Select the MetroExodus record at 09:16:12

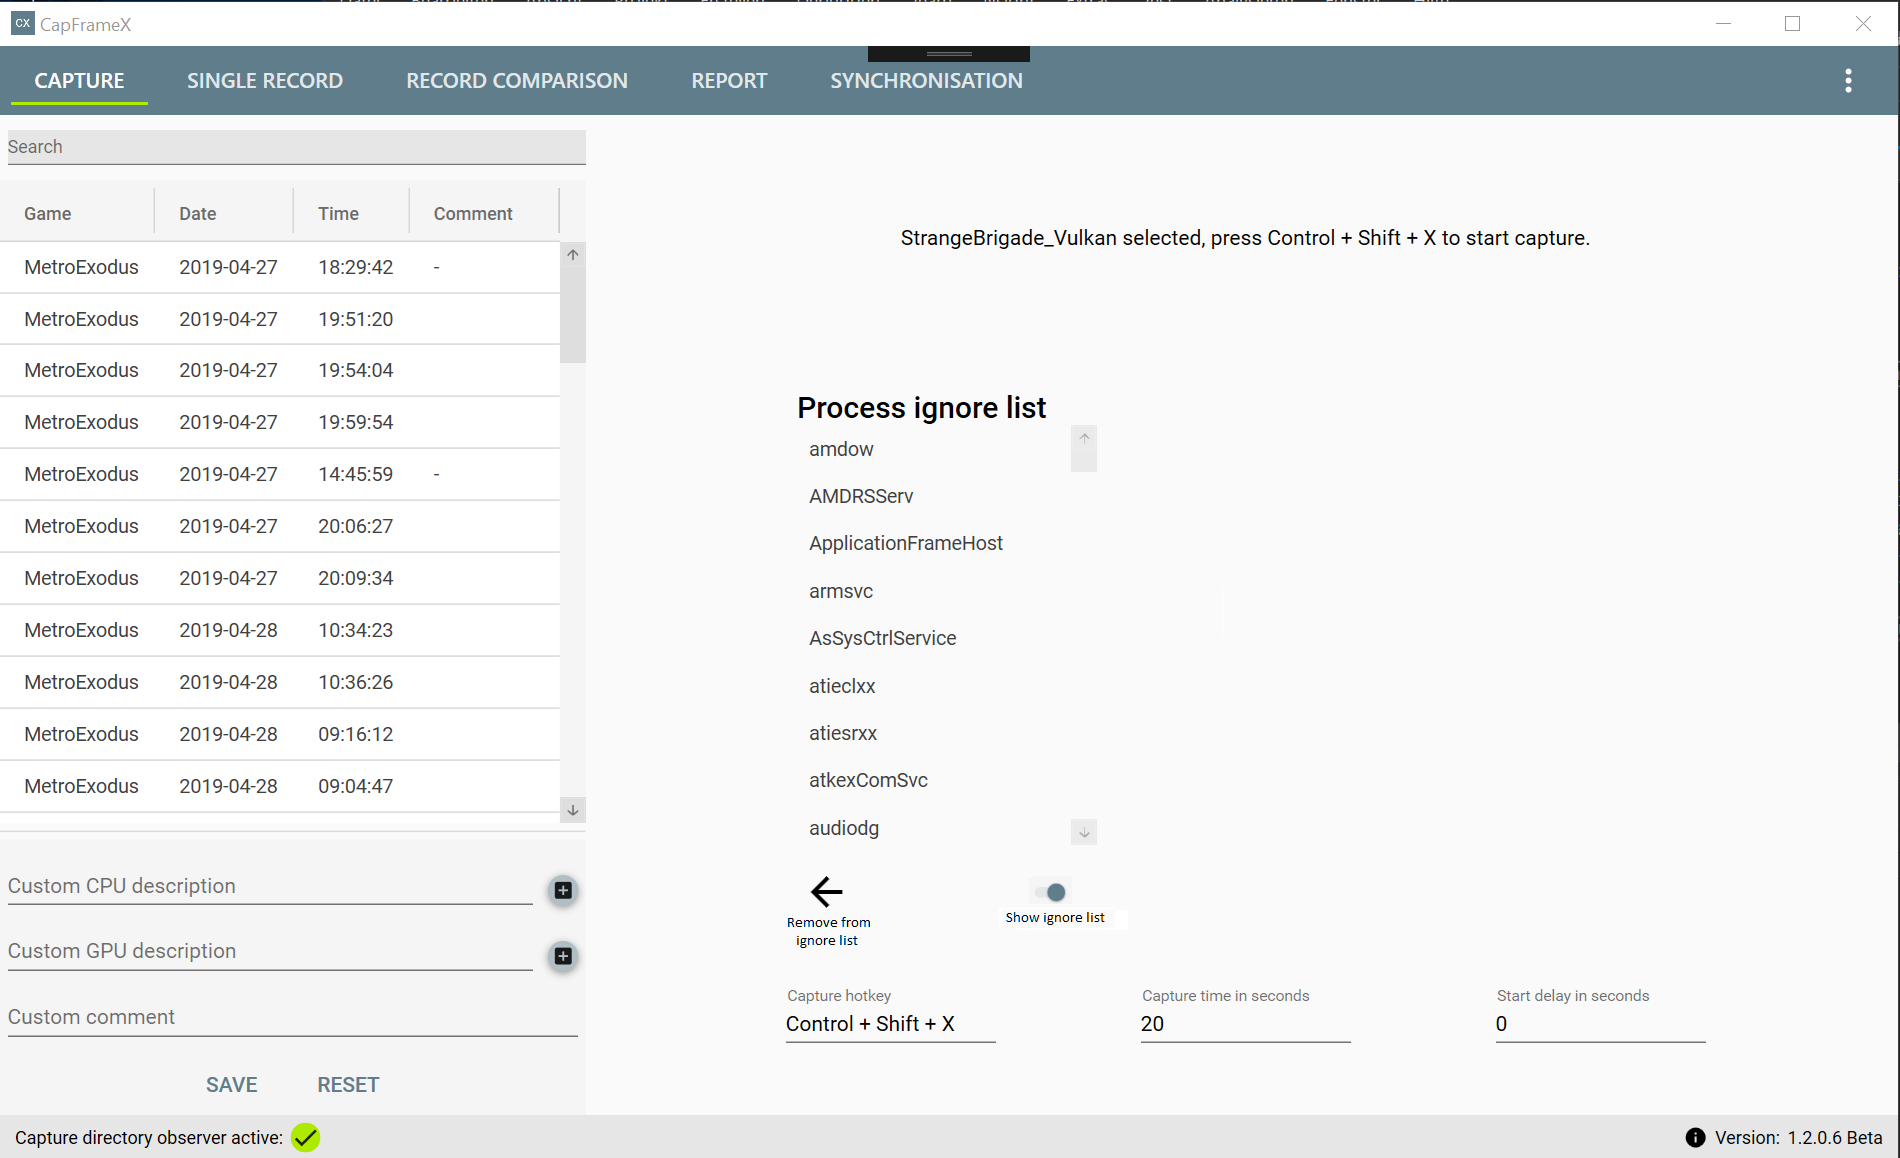[x=280, y=734]
